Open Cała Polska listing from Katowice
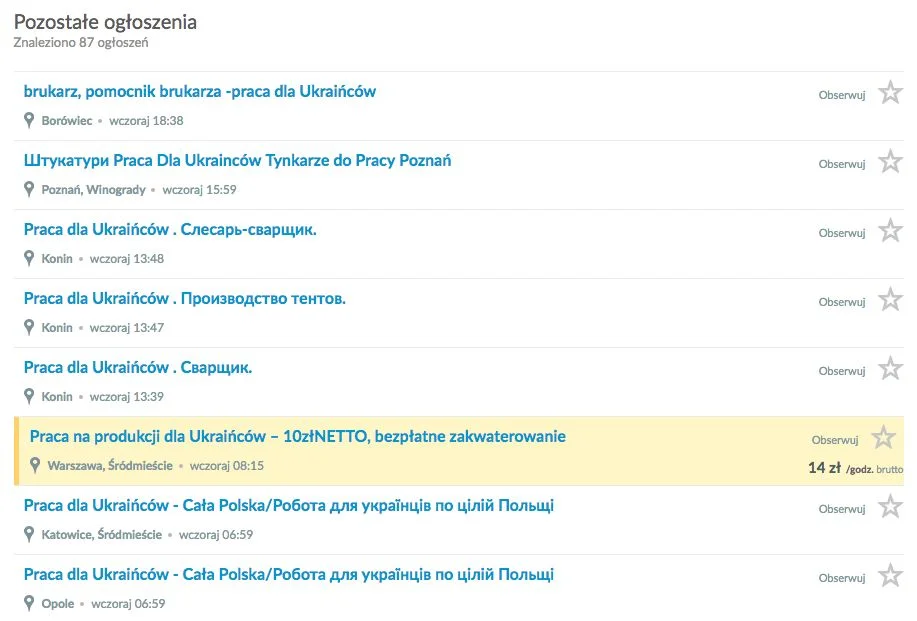The width and height of the screenshot is (917, 621). [289, 506]
